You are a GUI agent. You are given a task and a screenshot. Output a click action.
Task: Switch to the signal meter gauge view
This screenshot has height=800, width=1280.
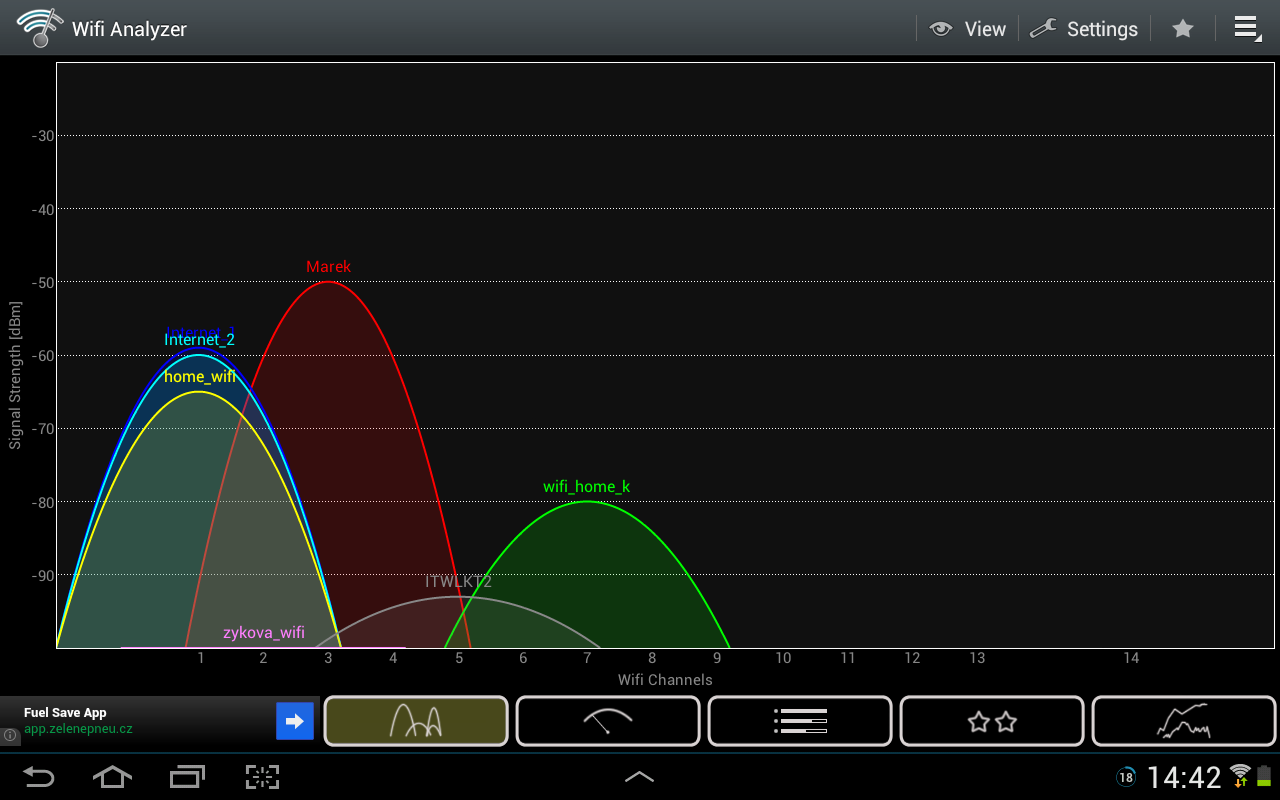pyautogui.click(x=607, y=721)
